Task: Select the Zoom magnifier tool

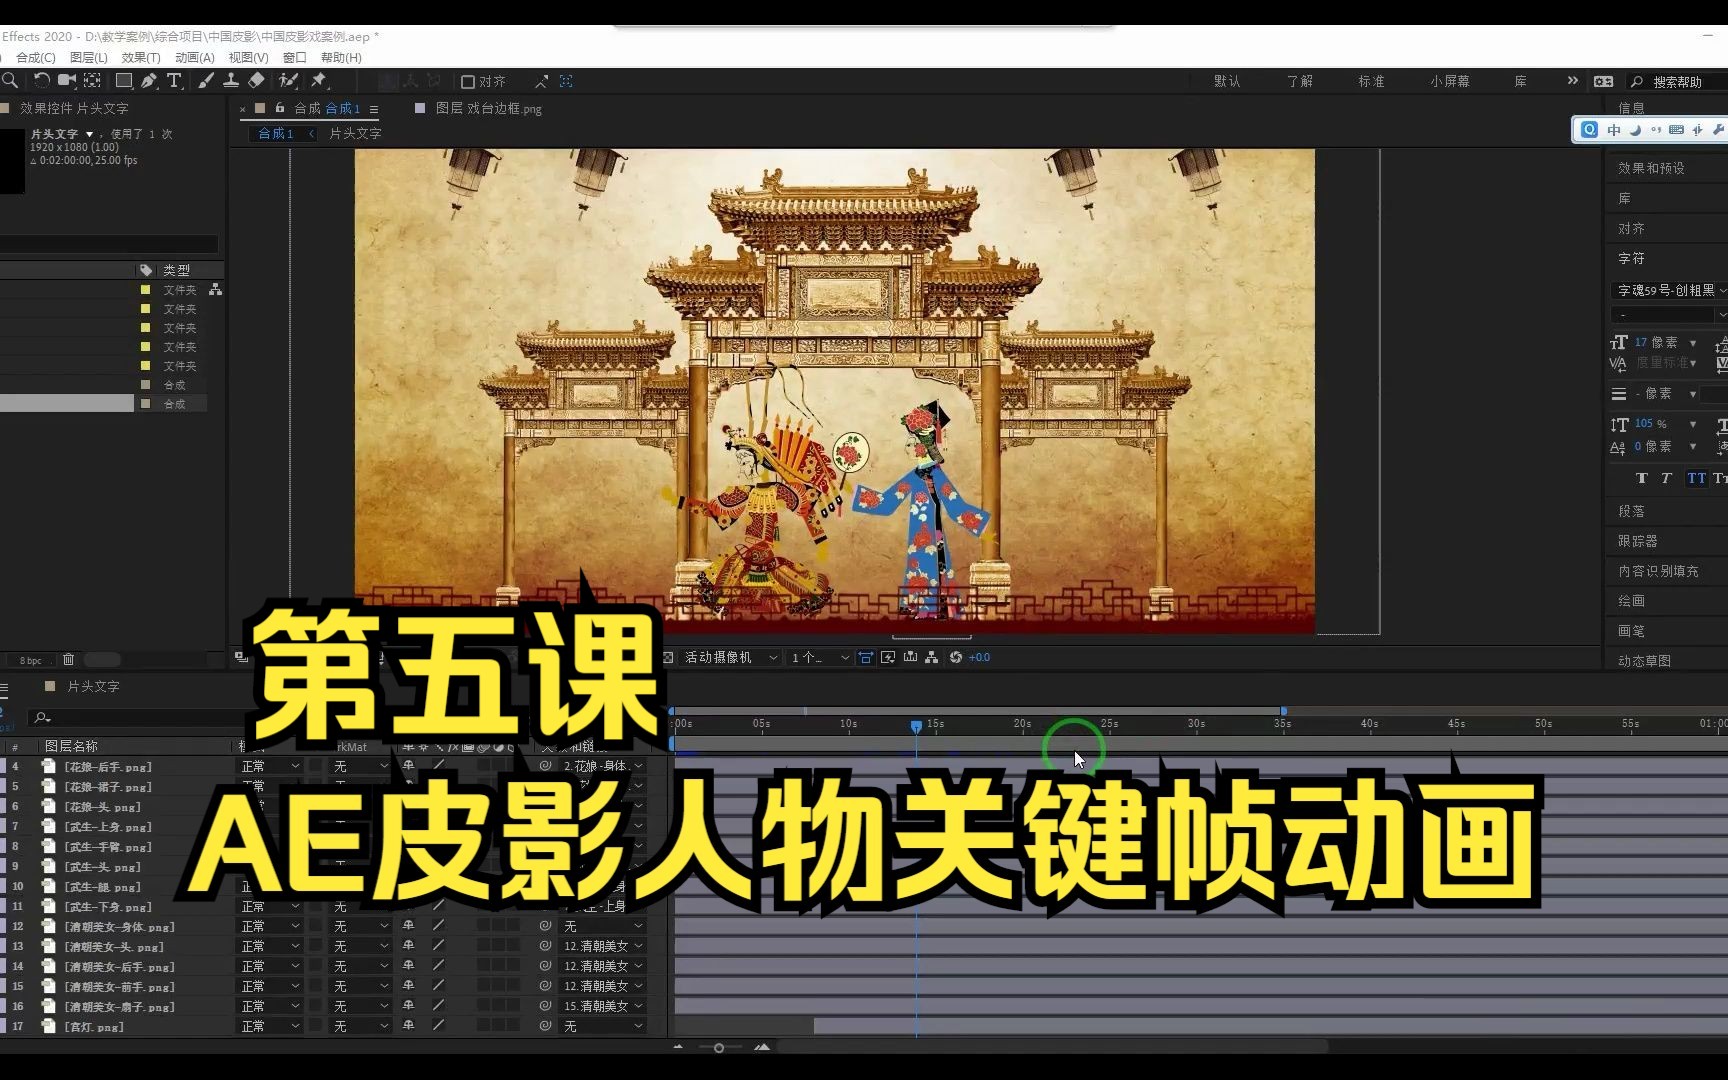Action: (9, 81)
